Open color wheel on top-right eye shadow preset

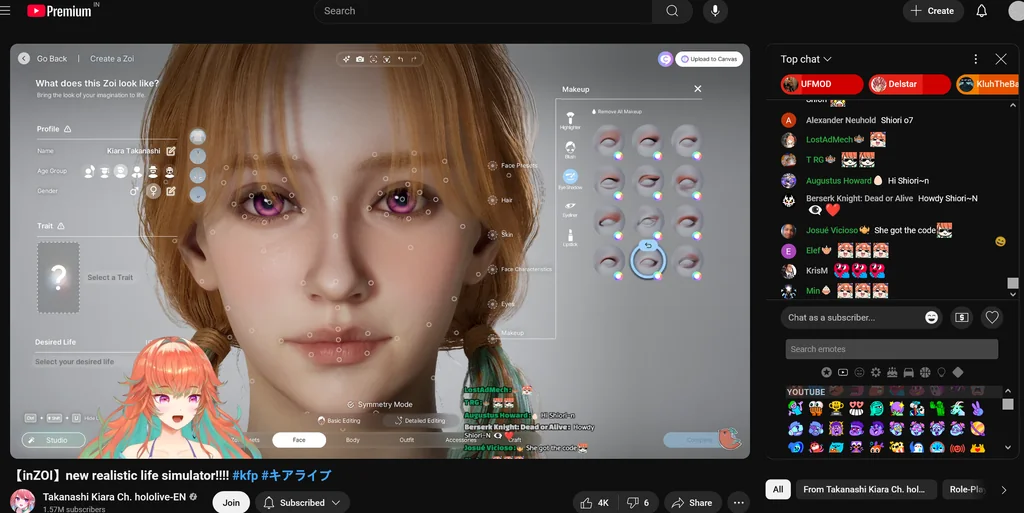coord(697,156)
